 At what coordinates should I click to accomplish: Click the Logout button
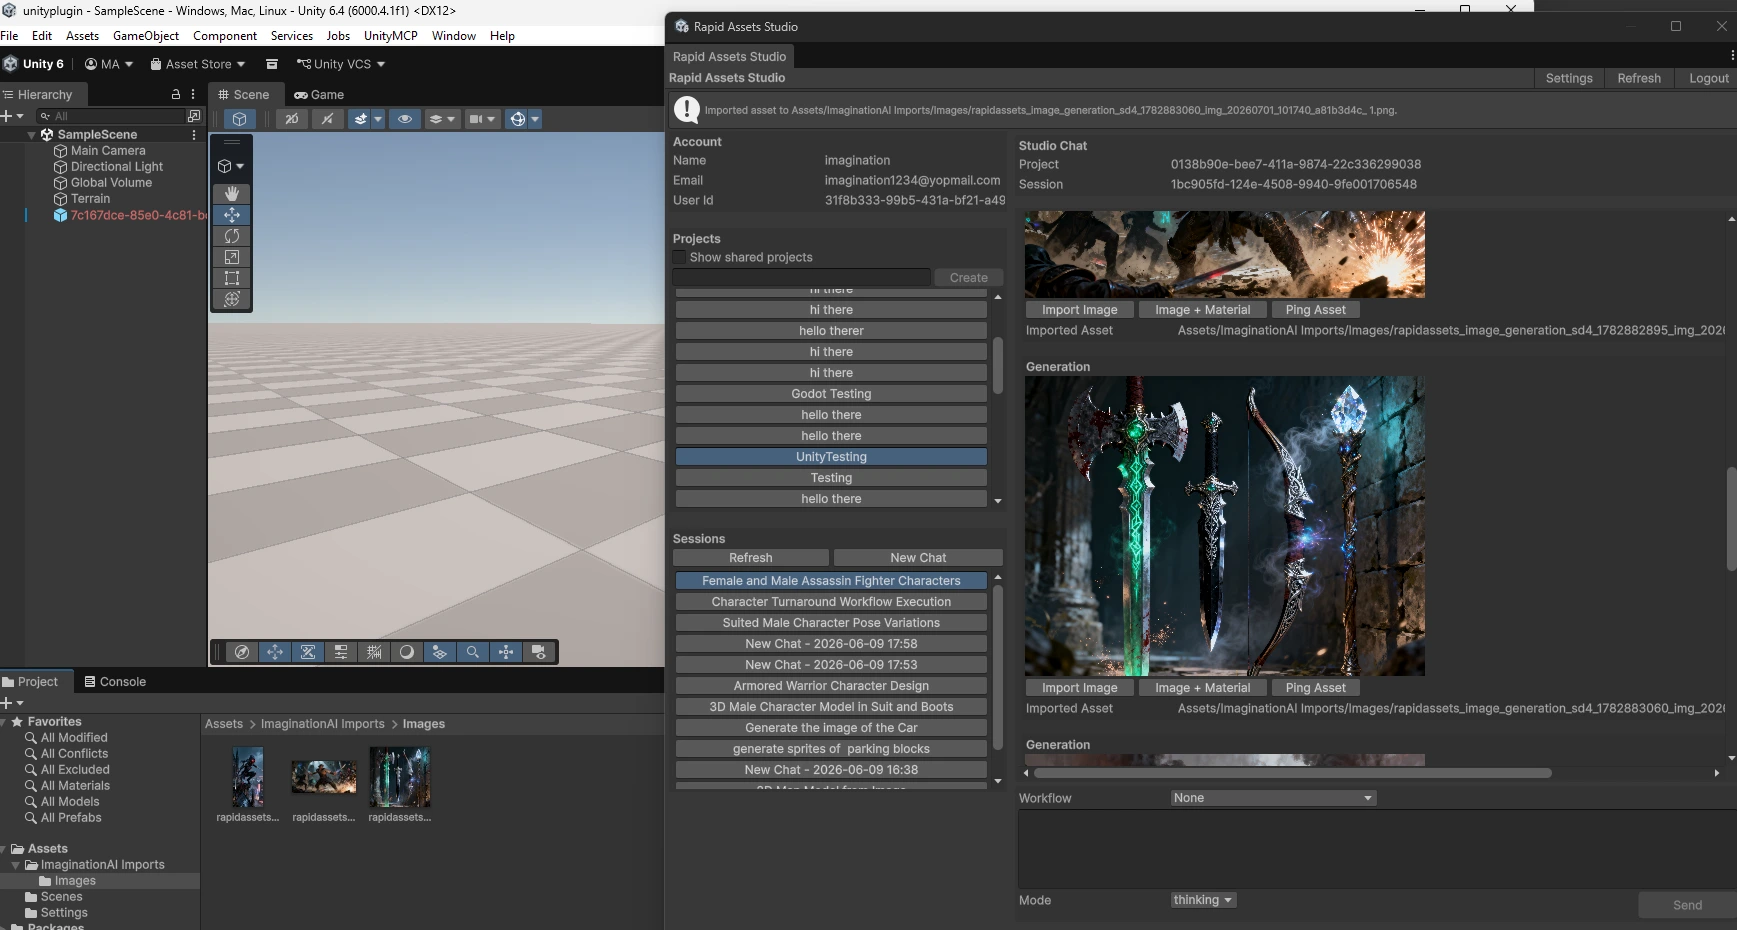point(1708,78)
